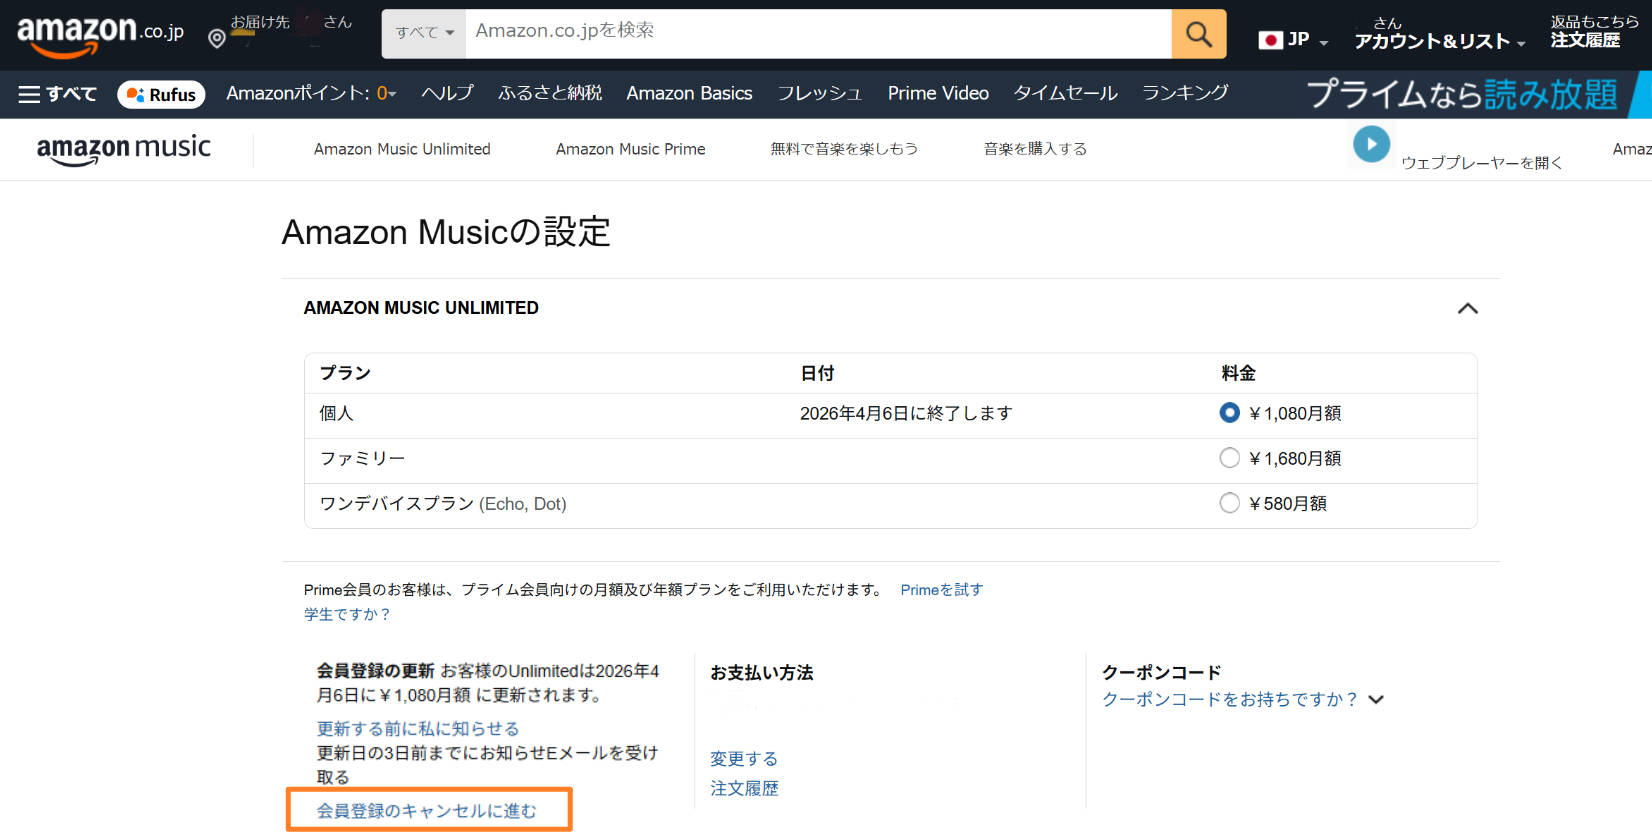This screenshot has height=839, width=1652.
Task: Open タイムセール in the navigation bar
Action: (1065, 93)
